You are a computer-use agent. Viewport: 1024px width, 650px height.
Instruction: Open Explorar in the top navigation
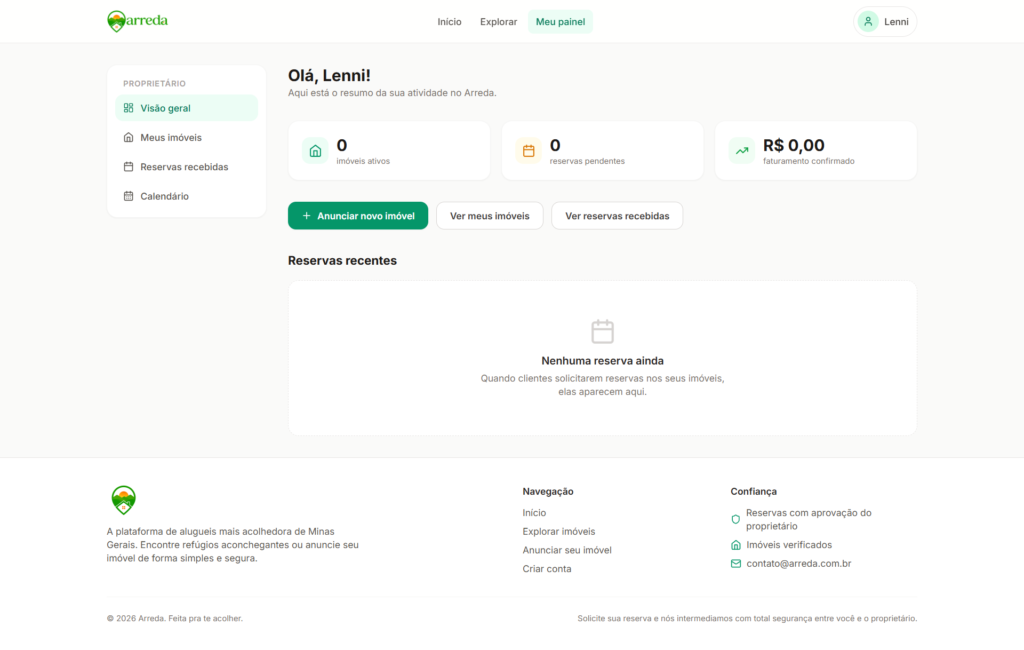498,22
